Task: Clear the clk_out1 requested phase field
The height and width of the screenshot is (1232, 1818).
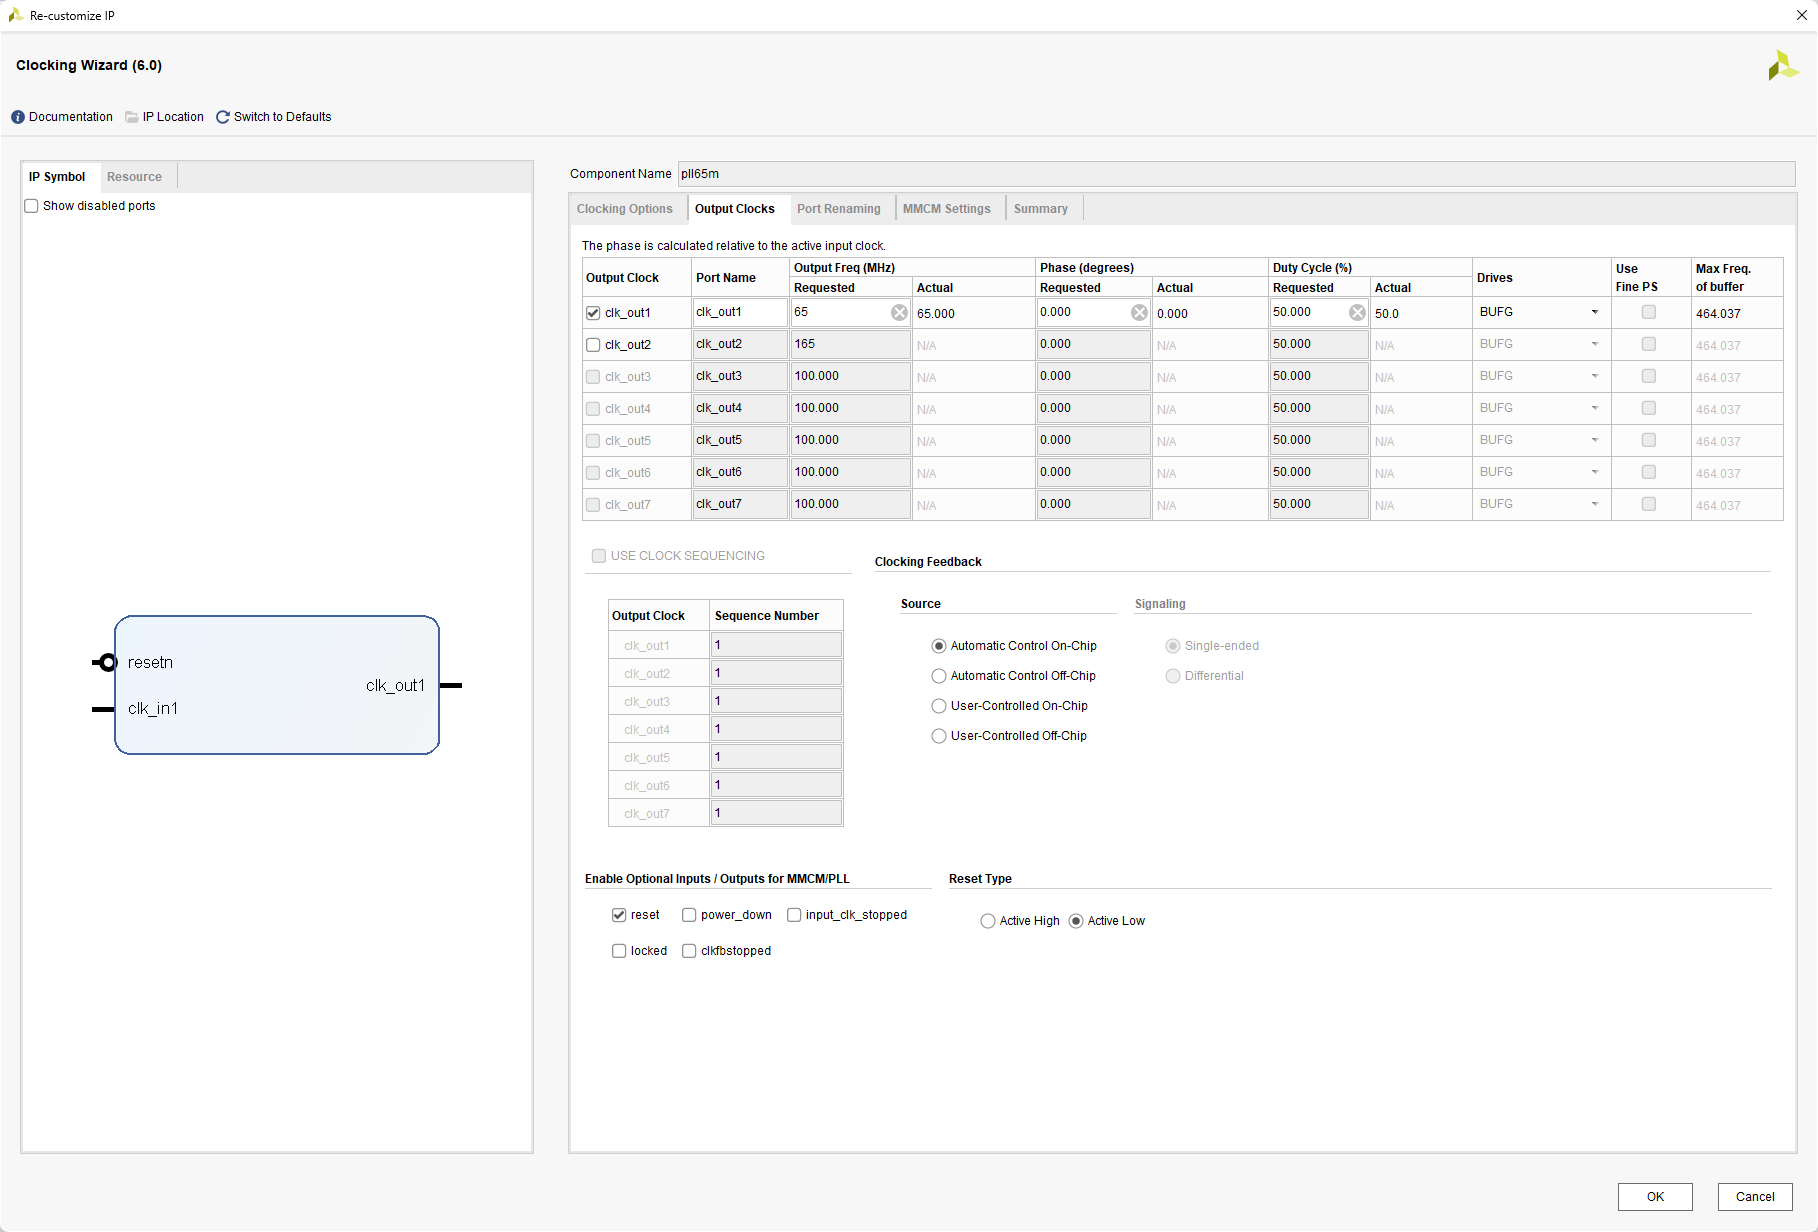Action: pyautogui.click(x=1139, y=313)
